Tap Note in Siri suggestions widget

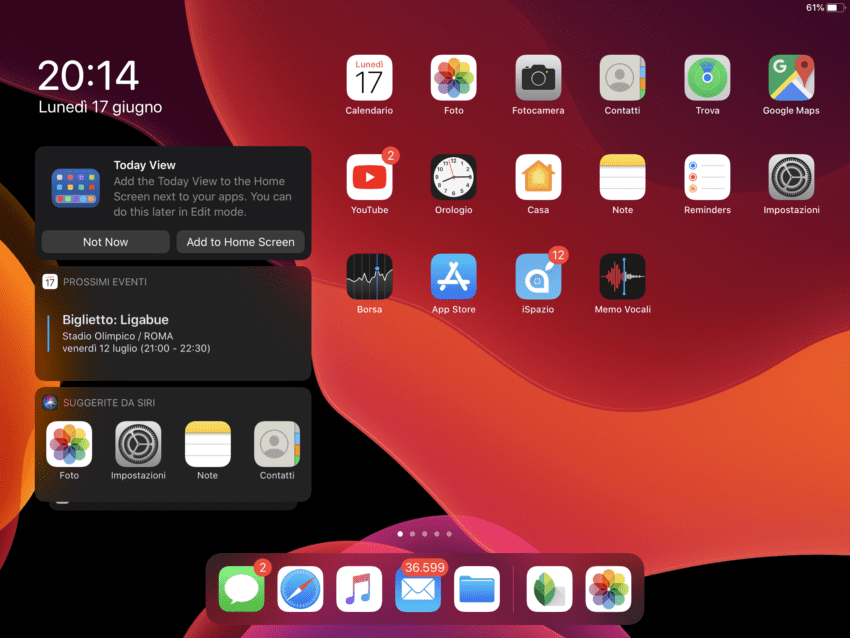[x=208, y=444]
